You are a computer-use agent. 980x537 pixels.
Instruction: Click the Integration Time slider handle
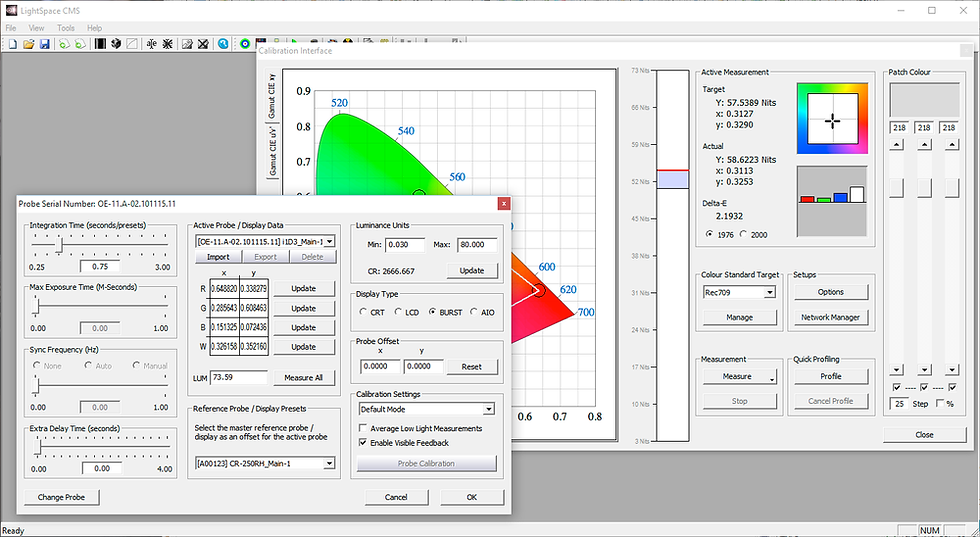[61, 245]
